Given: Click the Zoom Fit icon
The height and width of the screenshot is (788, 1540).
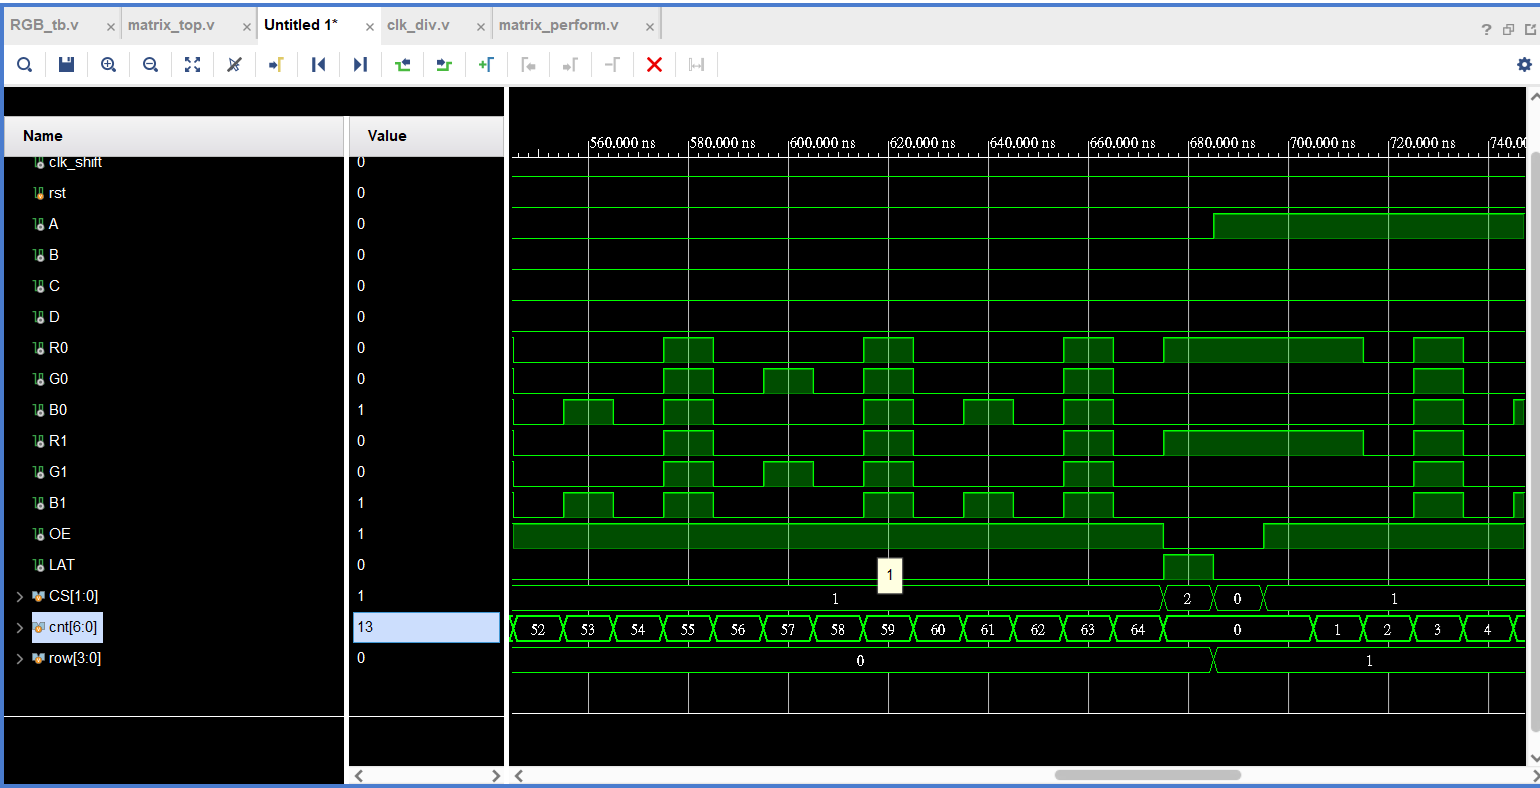Looking at the screenshot, I should coord(192,65).
